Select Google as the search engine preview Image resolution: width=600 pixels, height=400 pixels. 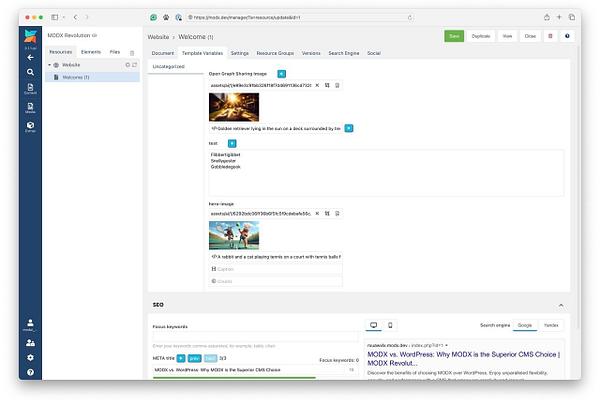coord(525,325)
